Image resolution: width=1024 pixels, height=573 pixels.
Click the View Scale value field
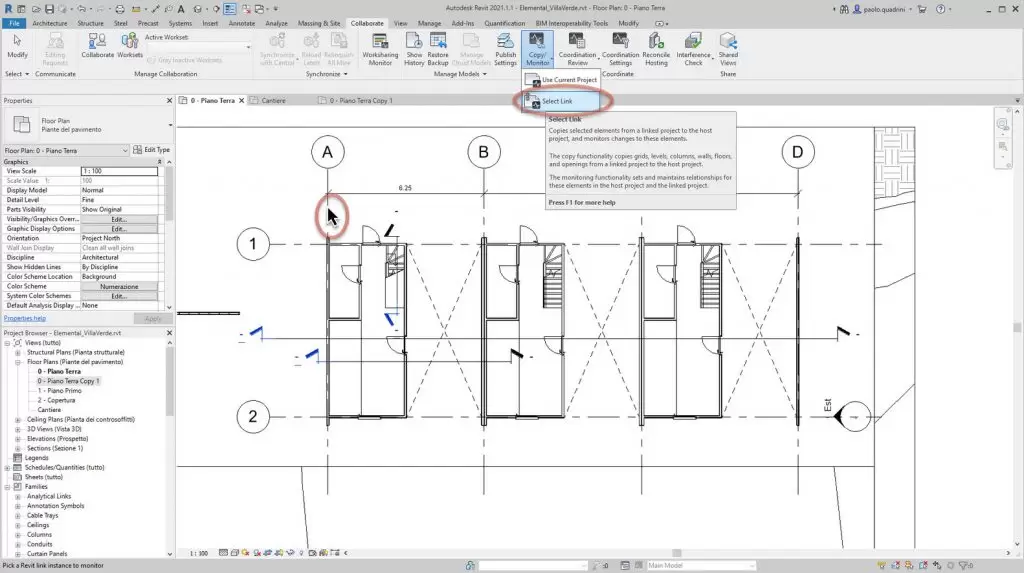pos(119,171)
